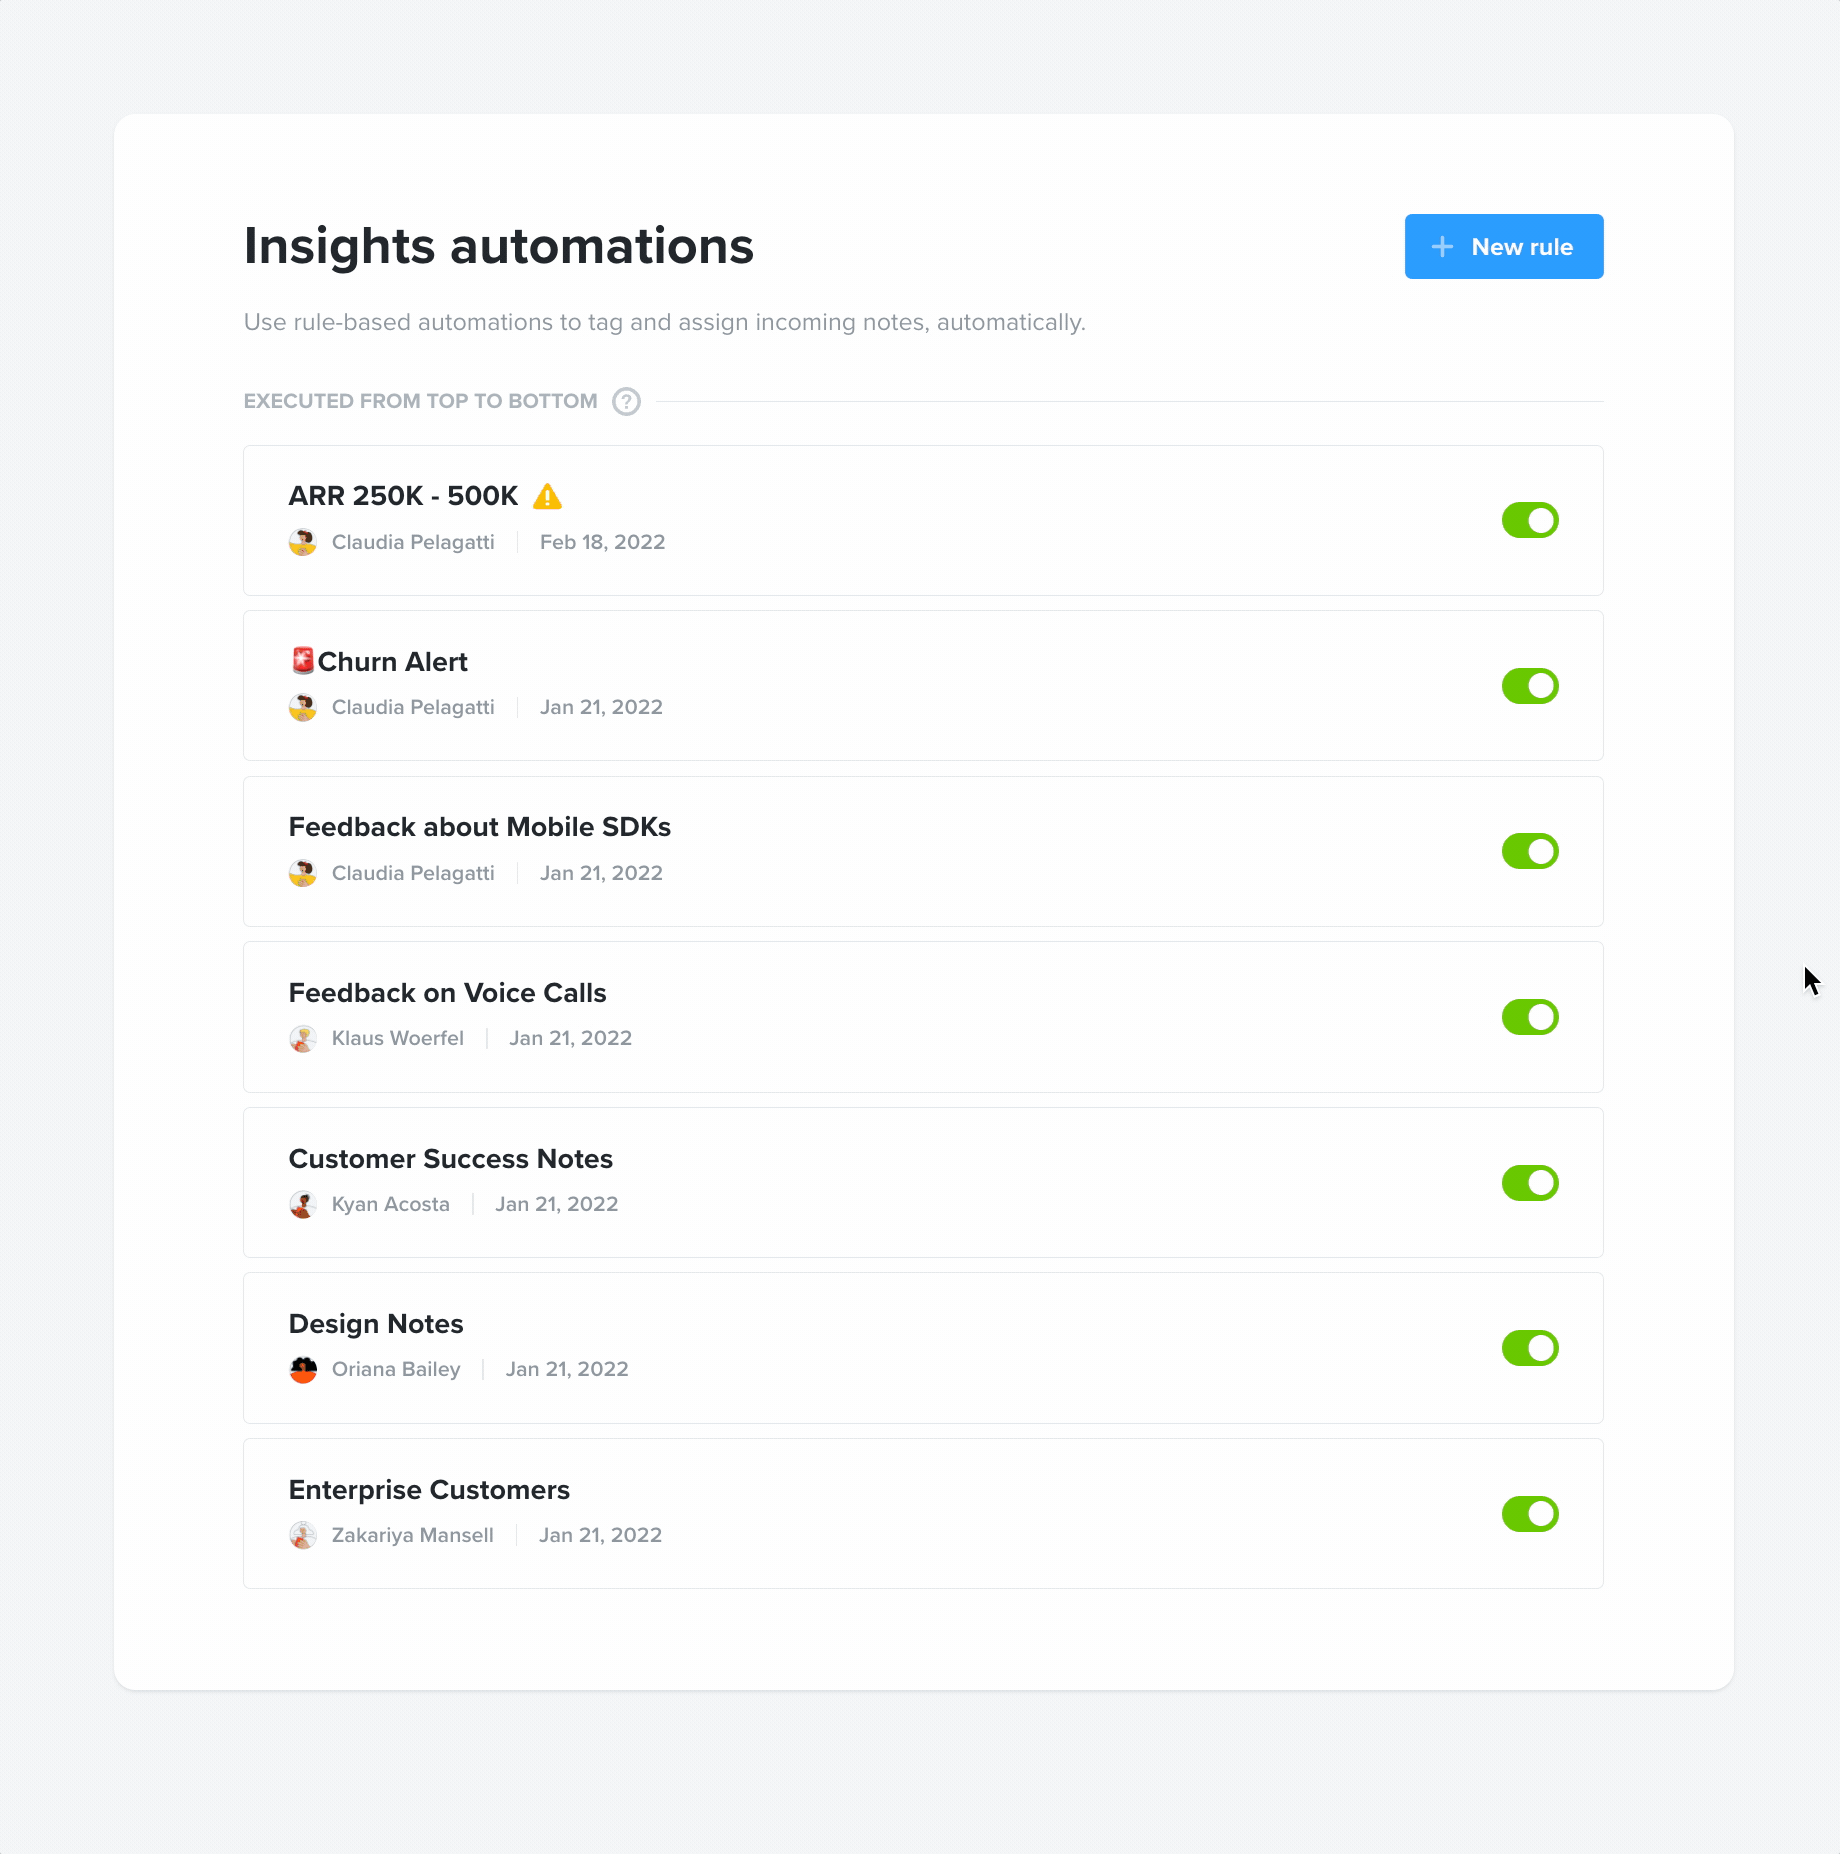Click the help question mark icon
This screenshot has height=1854, width=1840.
click(626, 401)
